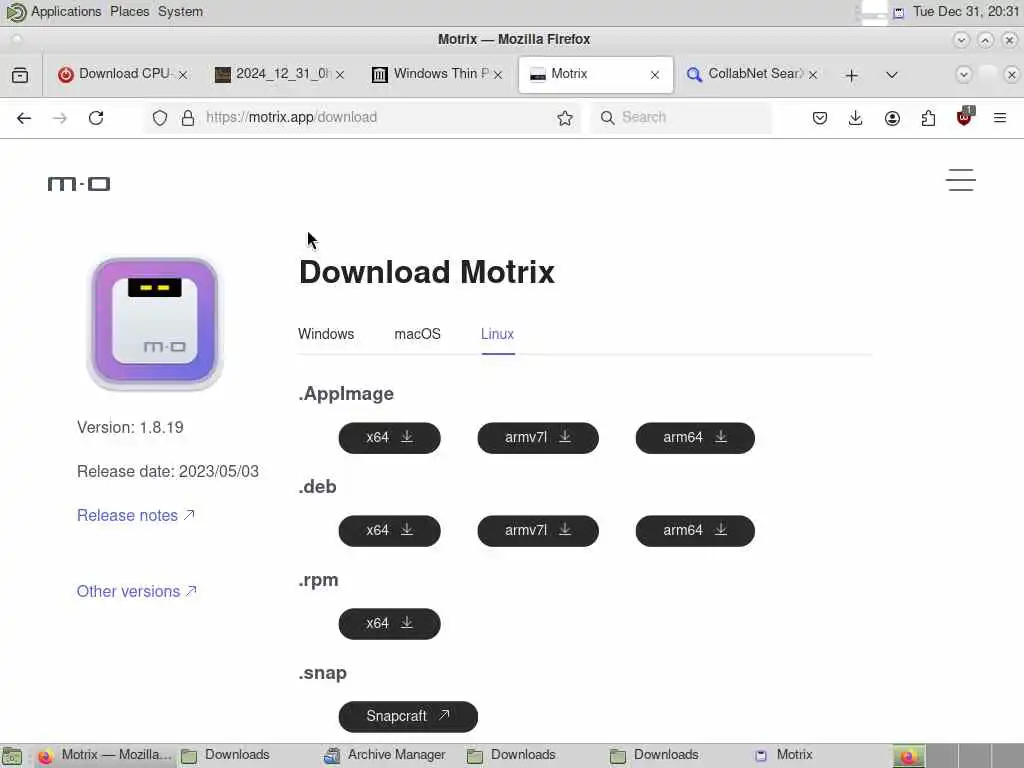Viewport: 1024px width, 768px height.
Task: Click the Firefox search box
Action: pyautogui.click(x=681, y=118)
